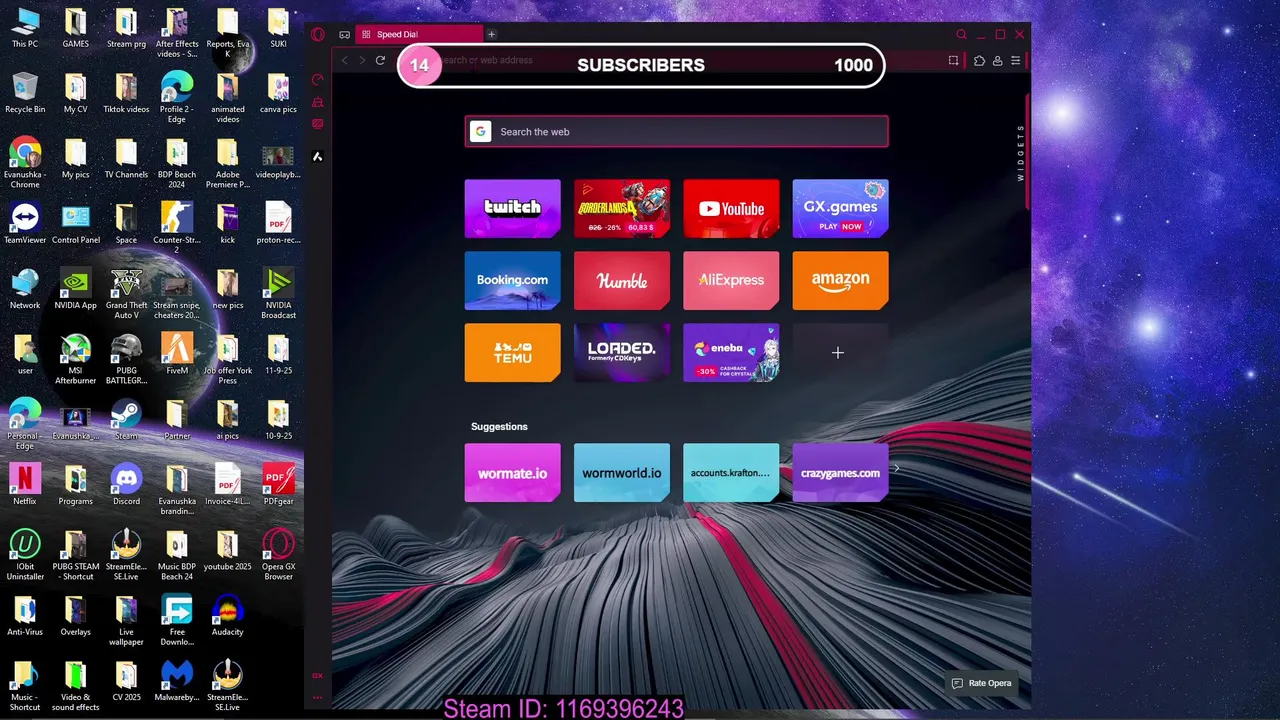The height and width of the screenshot is (720, 1280).
Task: Open Aria AI in Opera sidebar
Action: (318, 156)
